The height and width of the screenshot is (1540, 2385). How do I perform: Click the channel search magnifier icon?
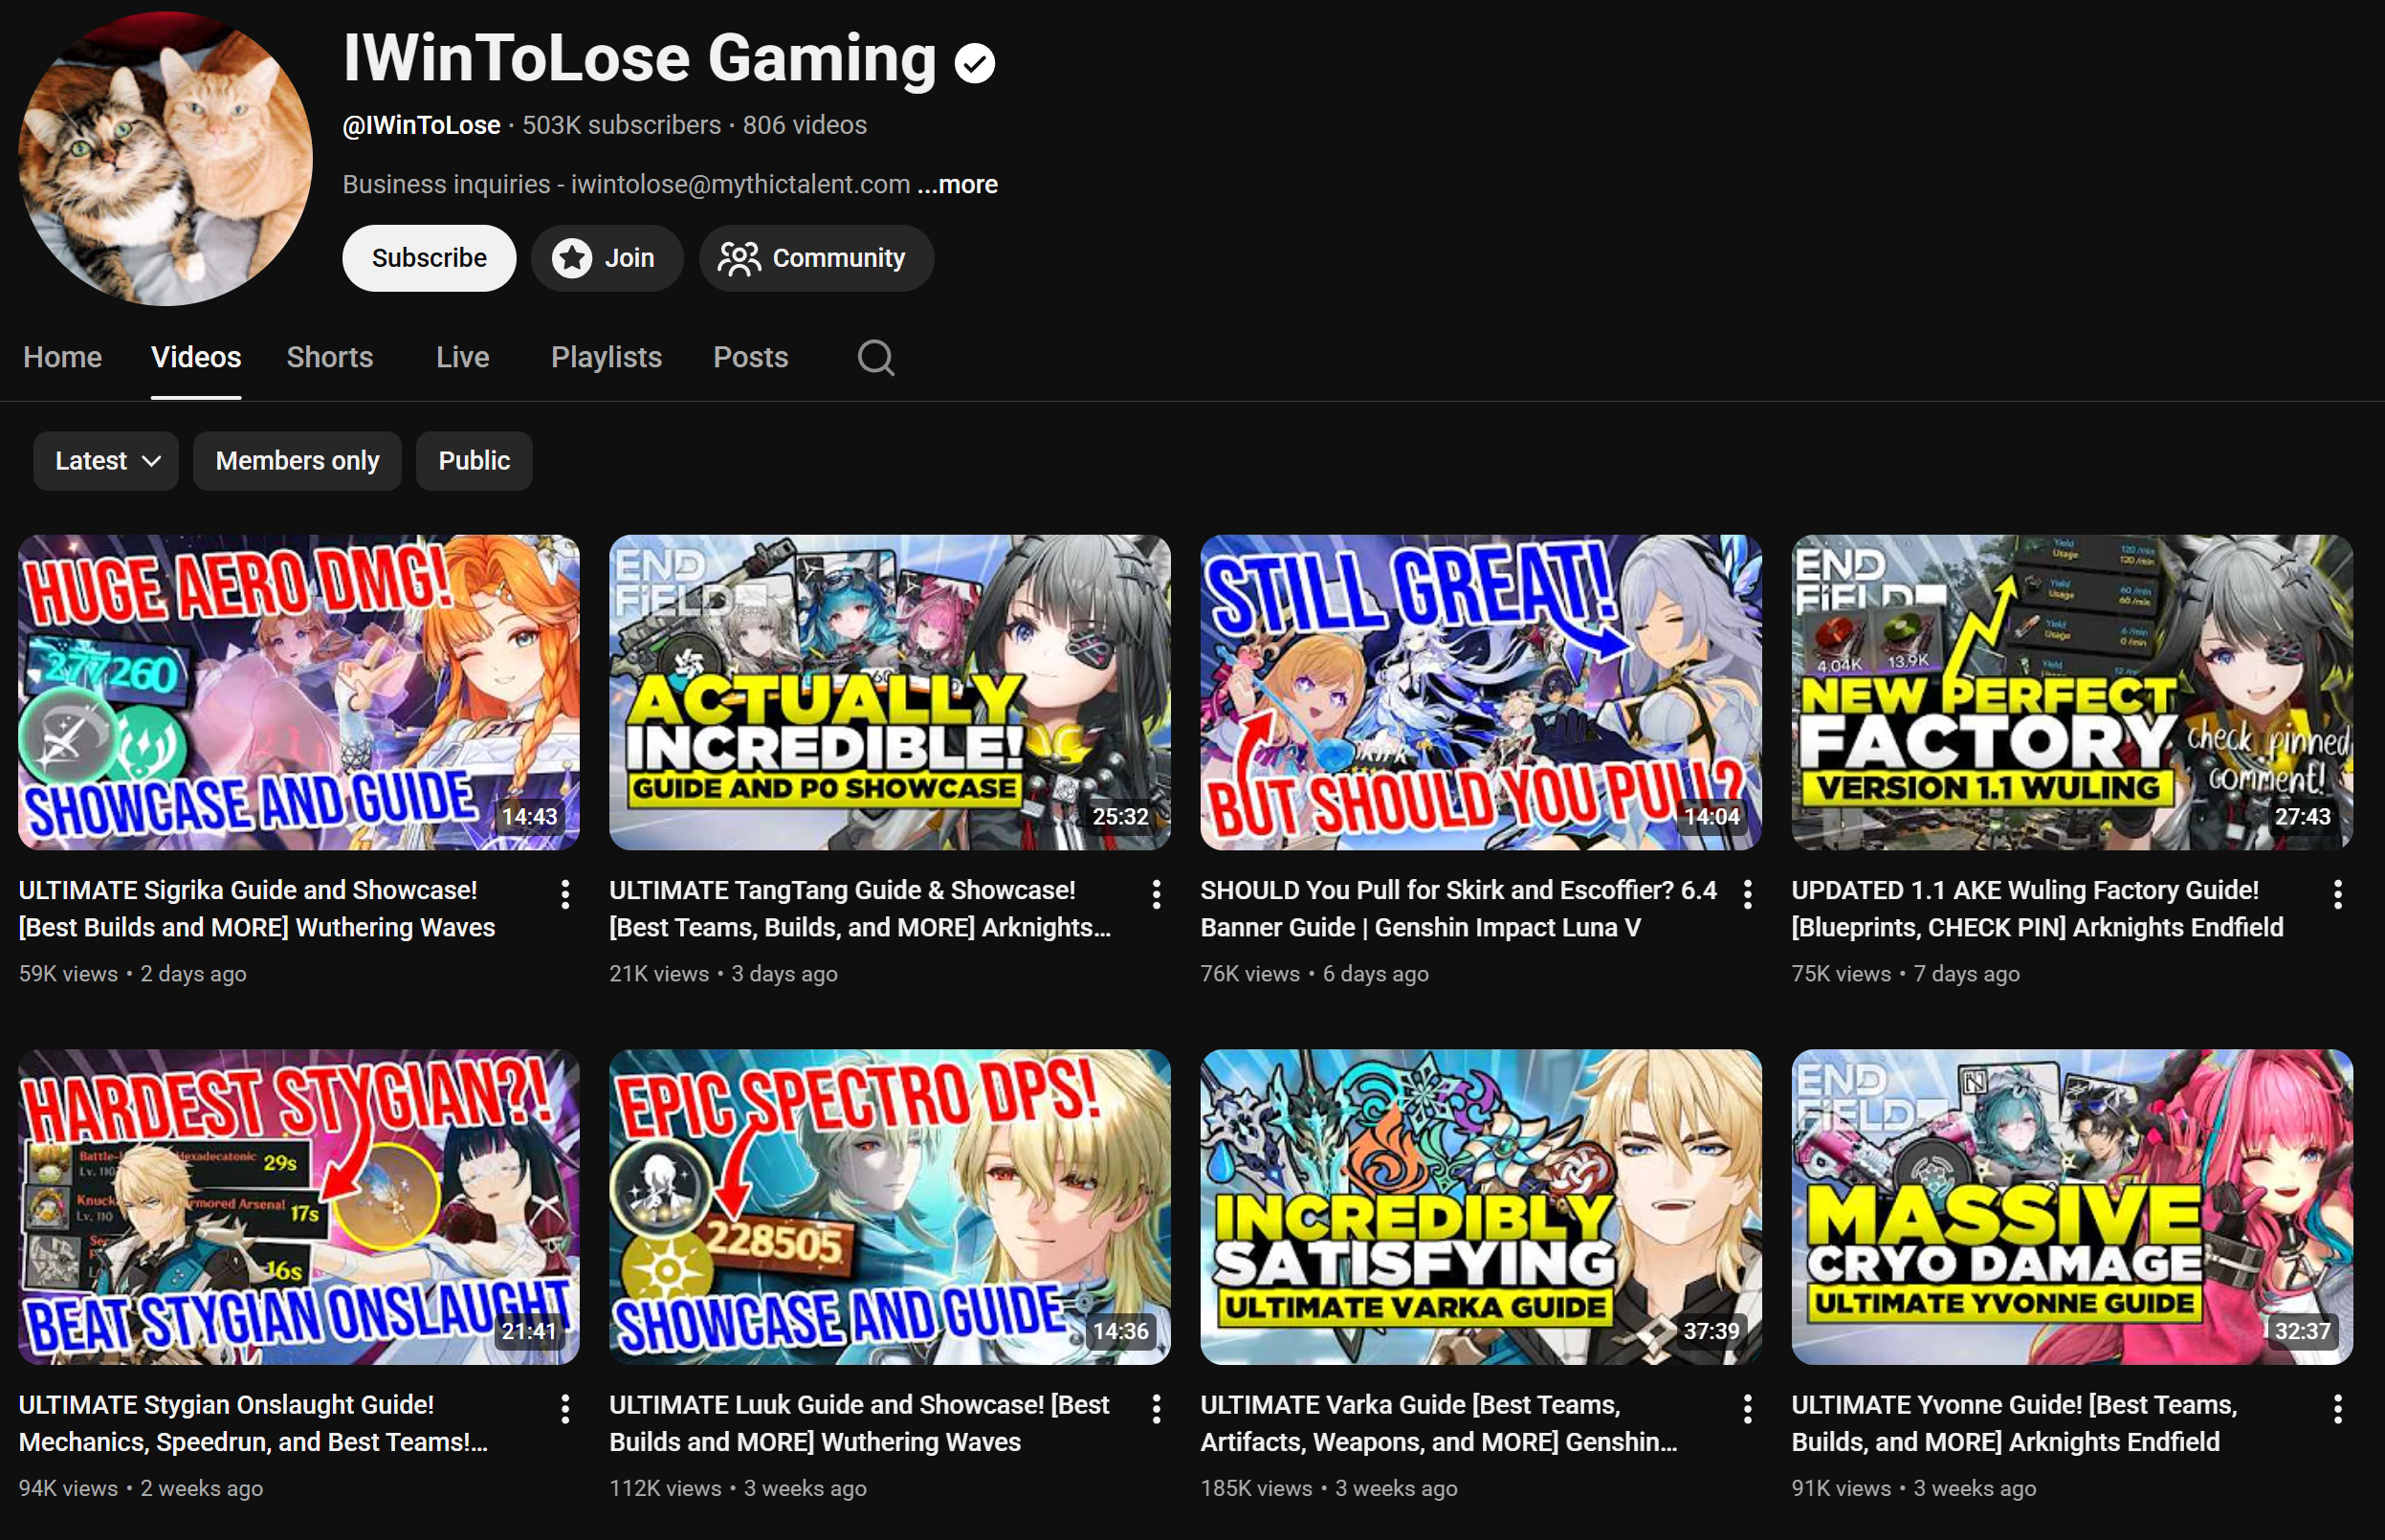[x=875, y=357]
